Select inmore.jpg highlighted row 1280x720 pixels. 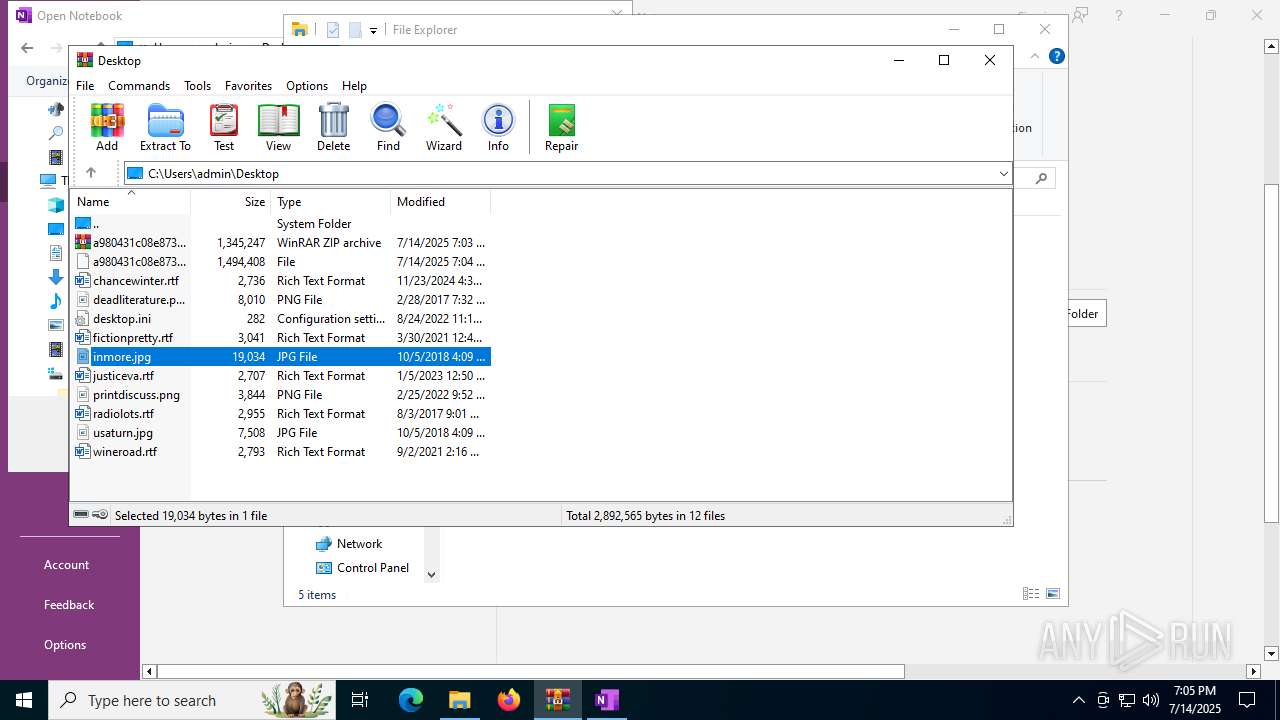click(x=281, y=357)
